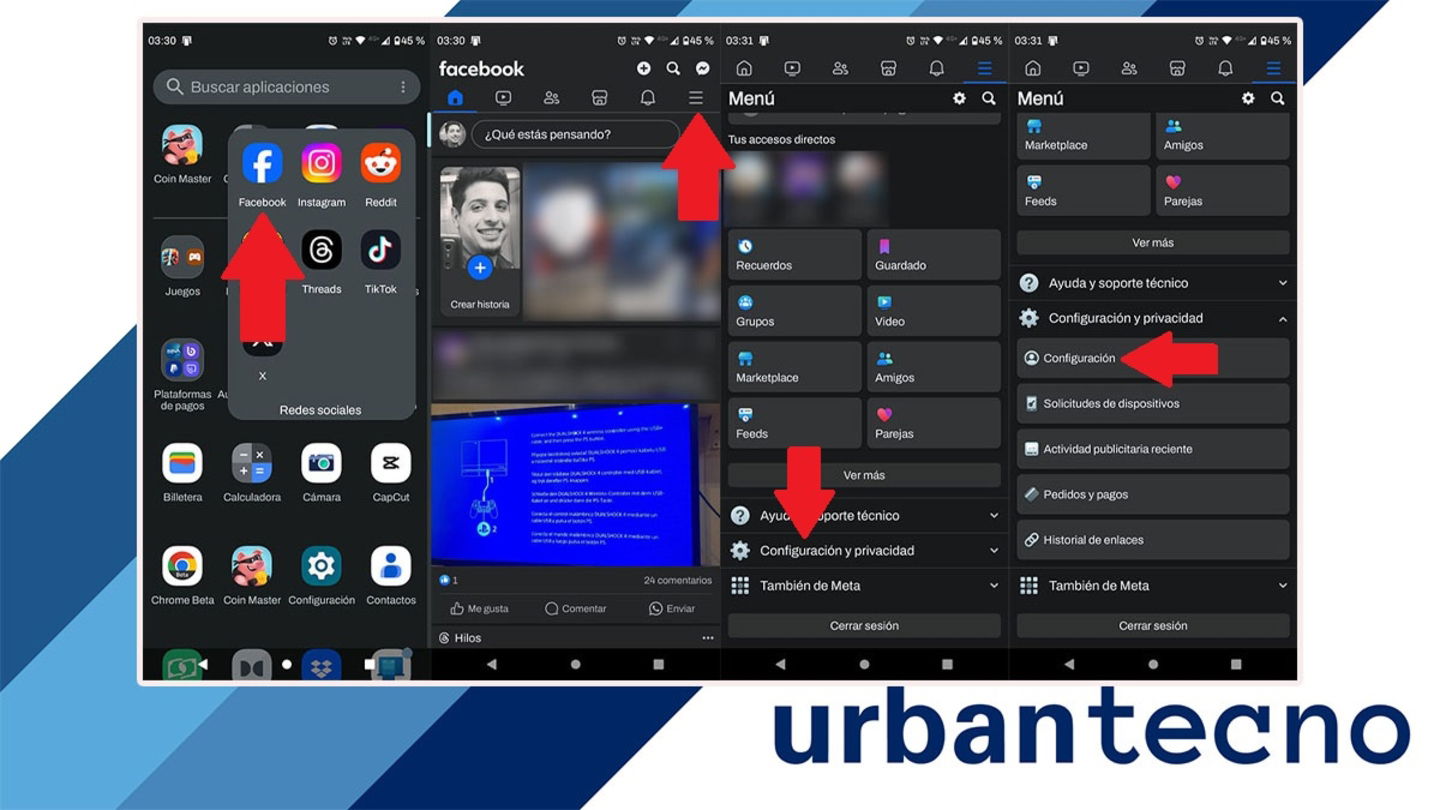
Task: Open the Calculadora app
Action: point(252,463)
